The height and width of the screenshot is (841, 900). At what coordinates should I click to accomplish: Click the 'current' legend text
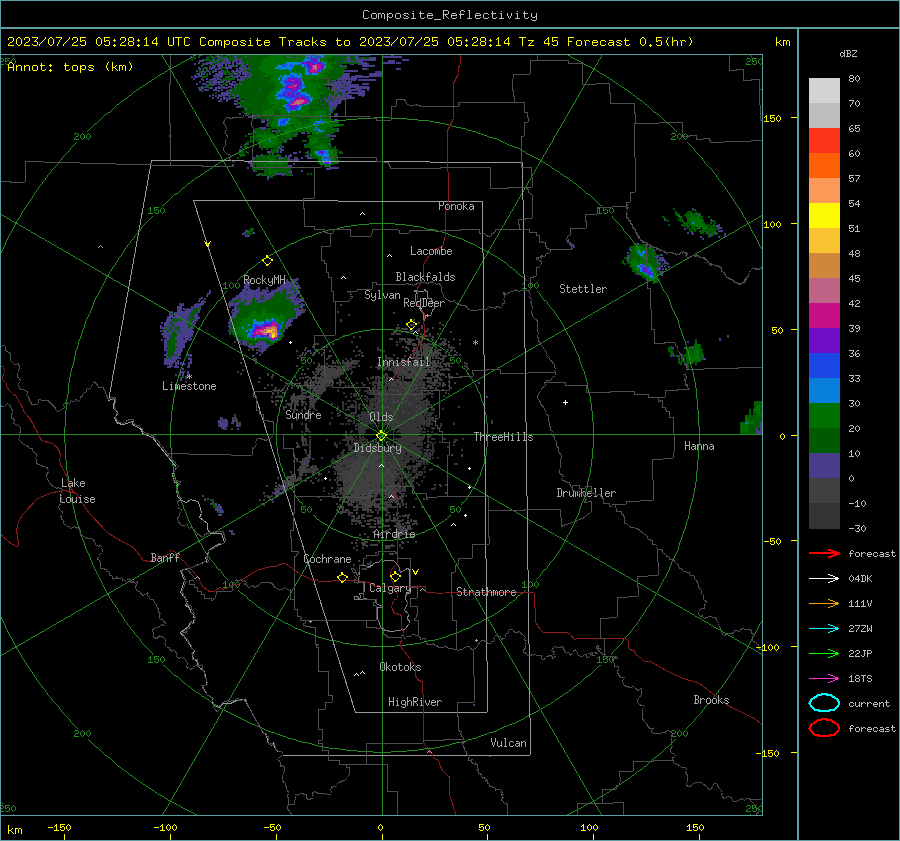click(868, 703)
